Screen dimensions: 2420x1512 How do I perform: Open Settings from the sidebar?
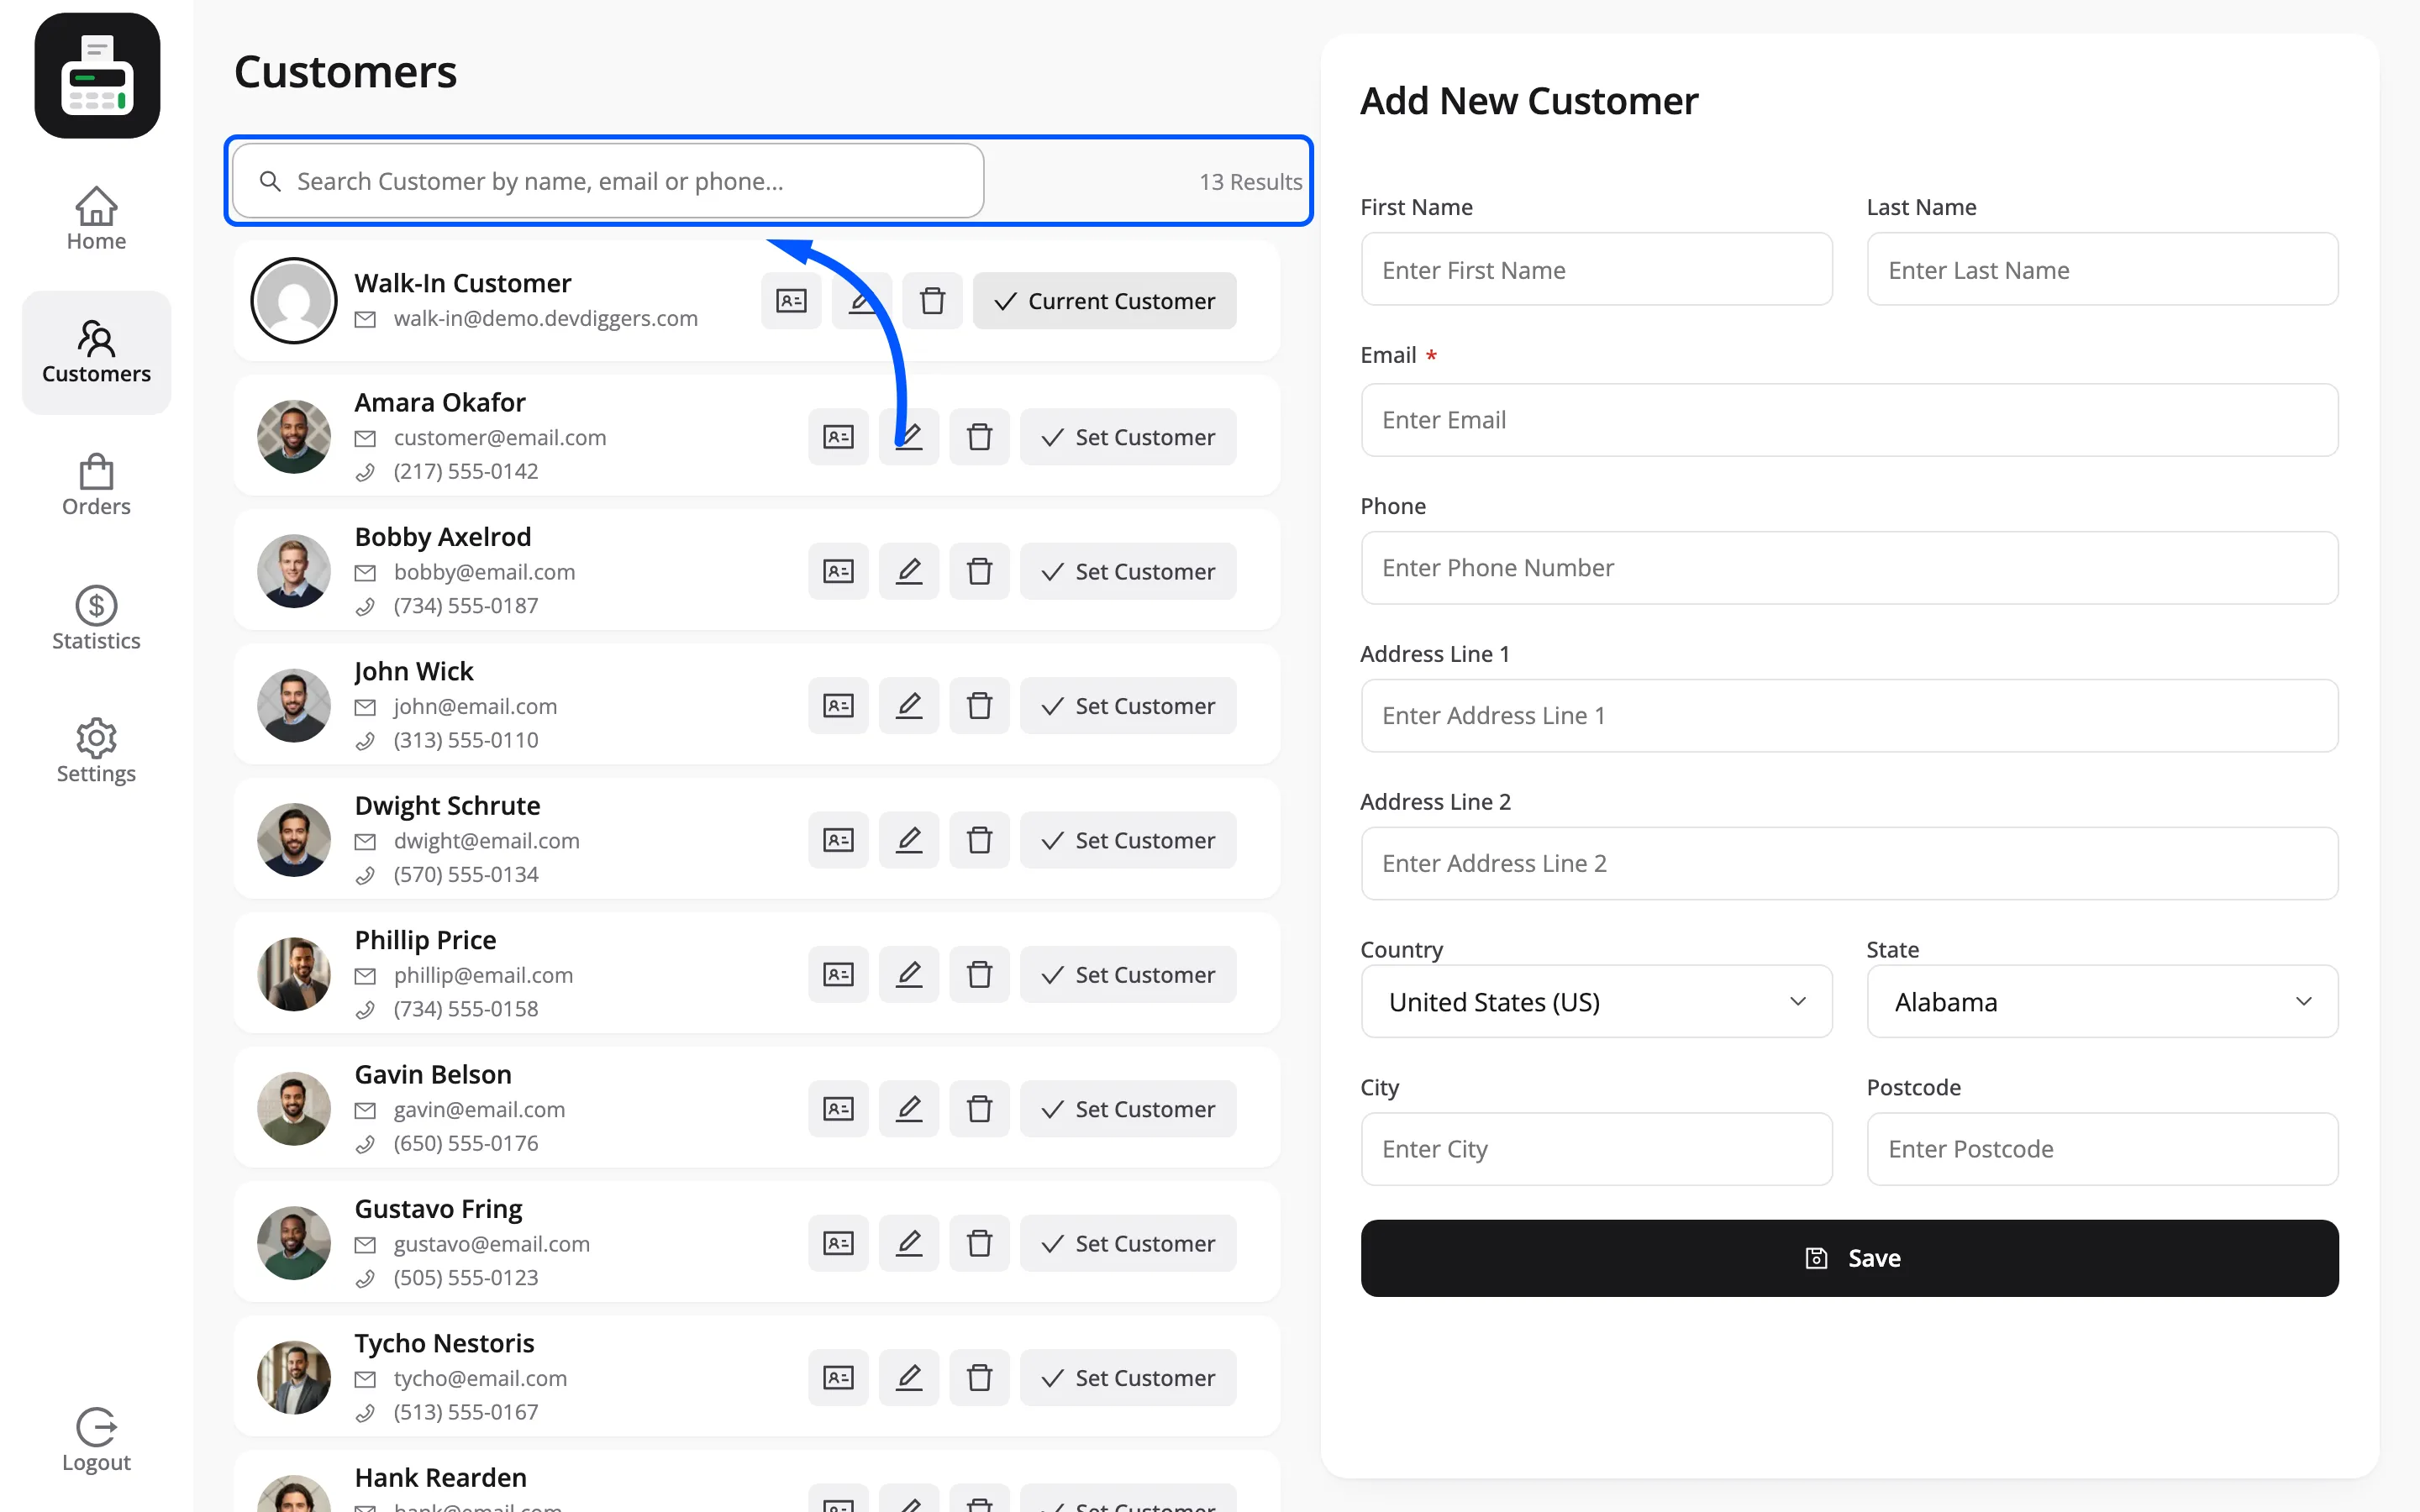96,751
